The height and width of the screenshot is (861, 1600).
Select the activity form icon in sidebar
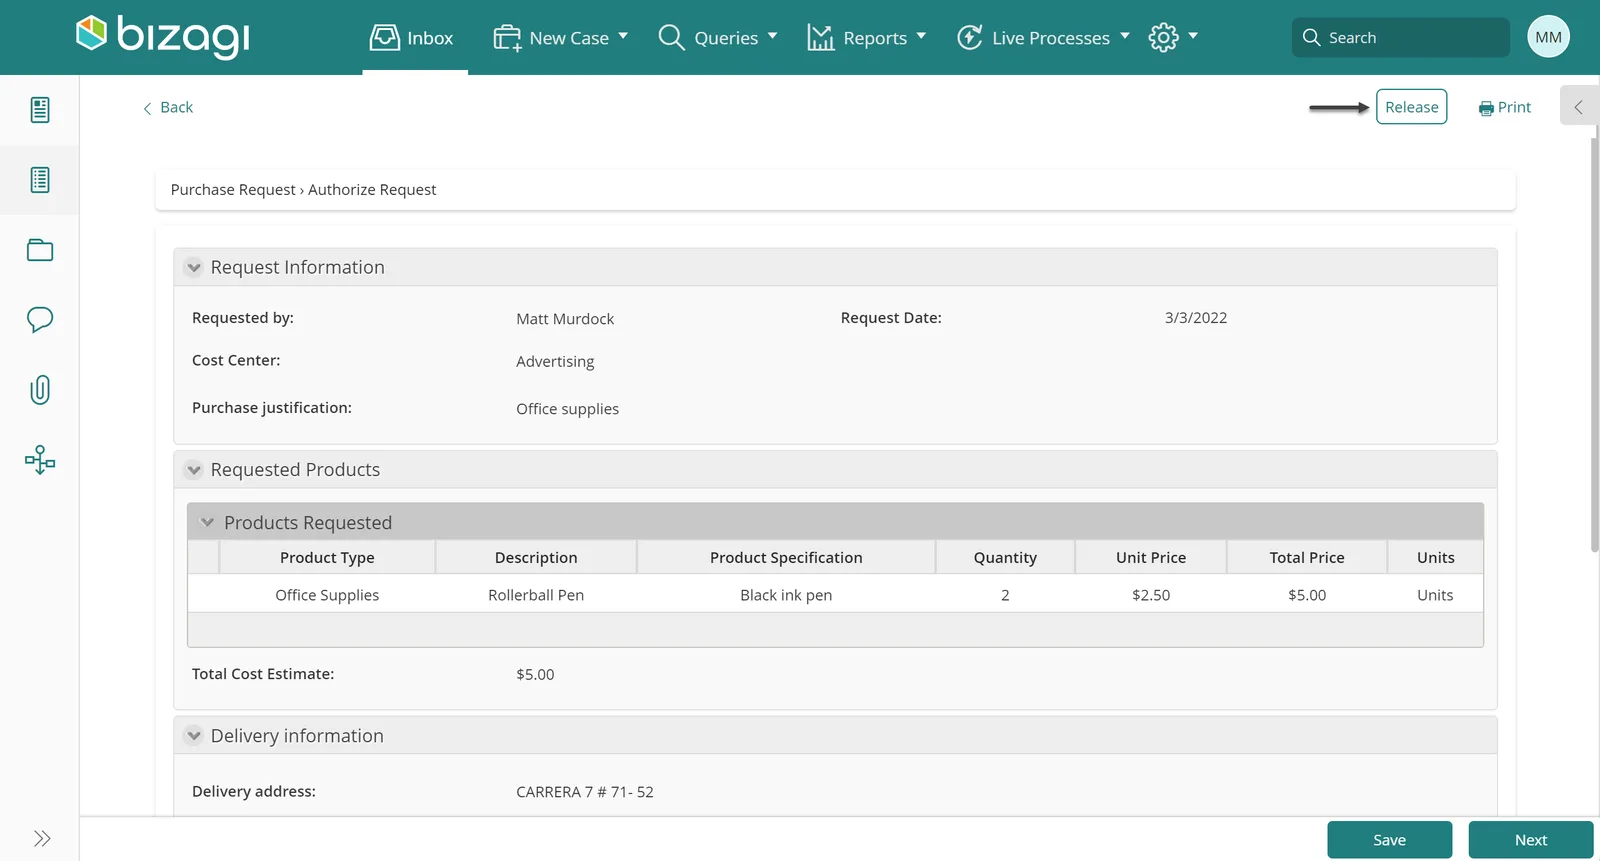coord(40,180)
